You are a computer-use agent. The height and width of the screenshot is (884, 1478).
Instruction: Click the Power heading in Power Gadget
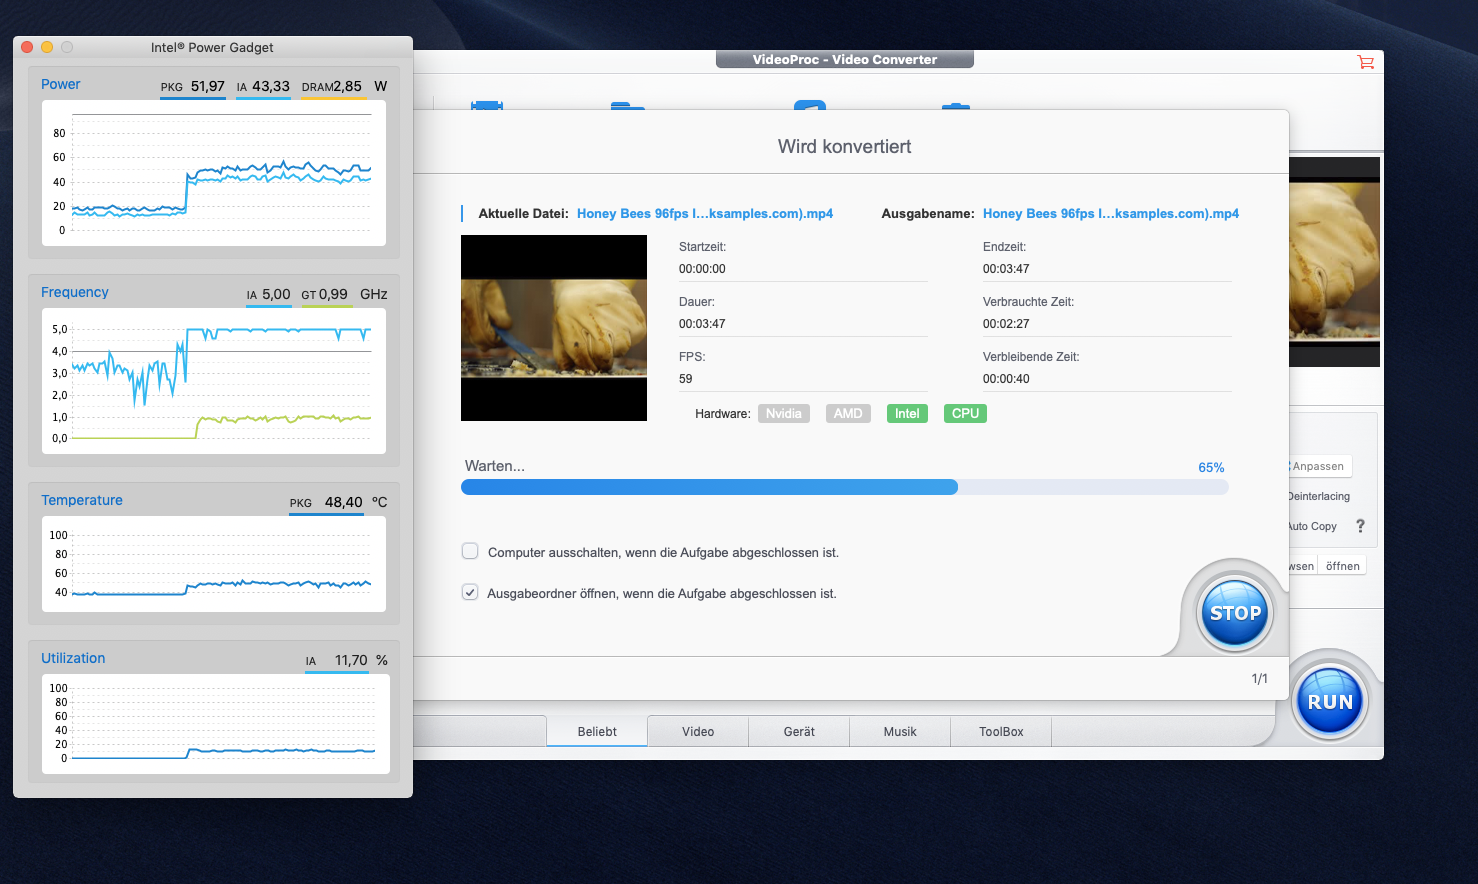click(x=61, y=85)
